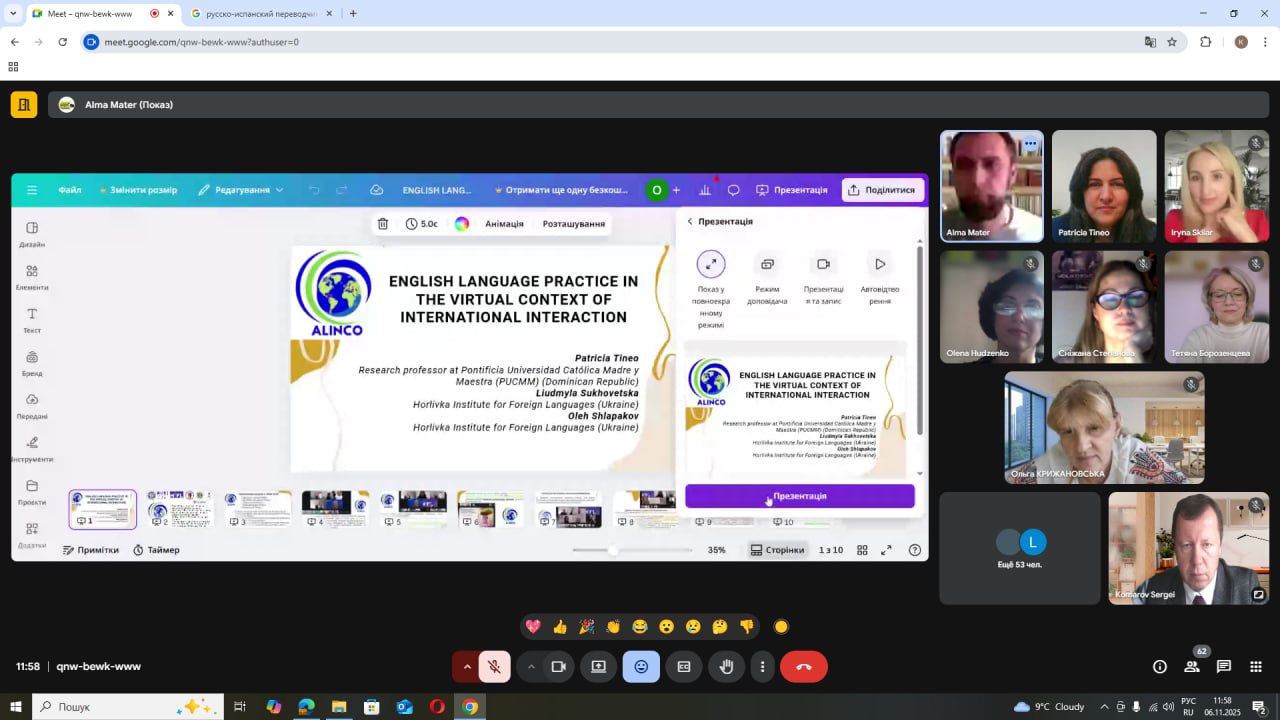Click Patricia Tineo's video tile
1280x720 pixels.
(x=1104, y=187)
